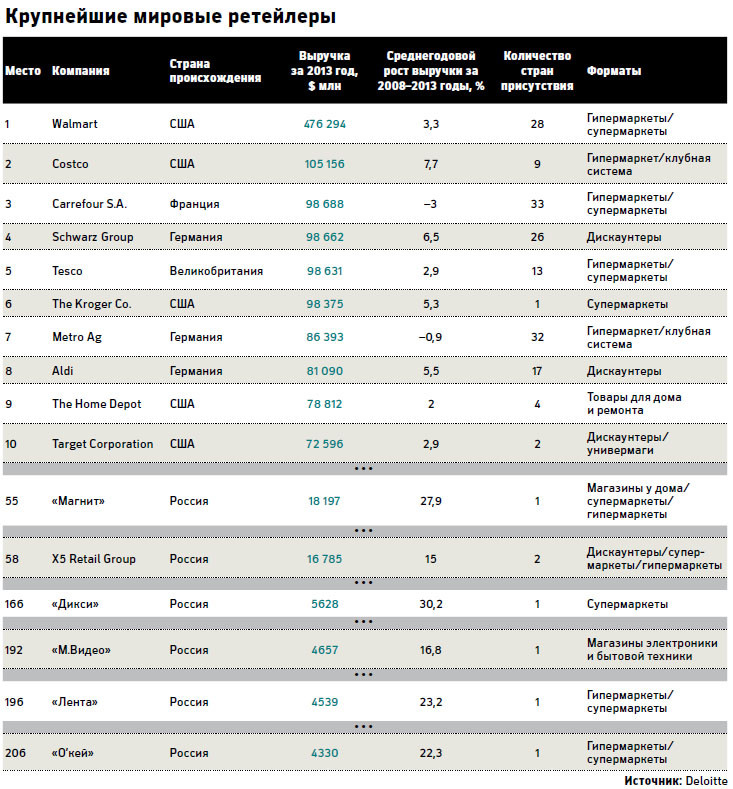Click Schwarz Group's revenue 98 662
This screenshot has width=733, height=789.
coord(324,237)
